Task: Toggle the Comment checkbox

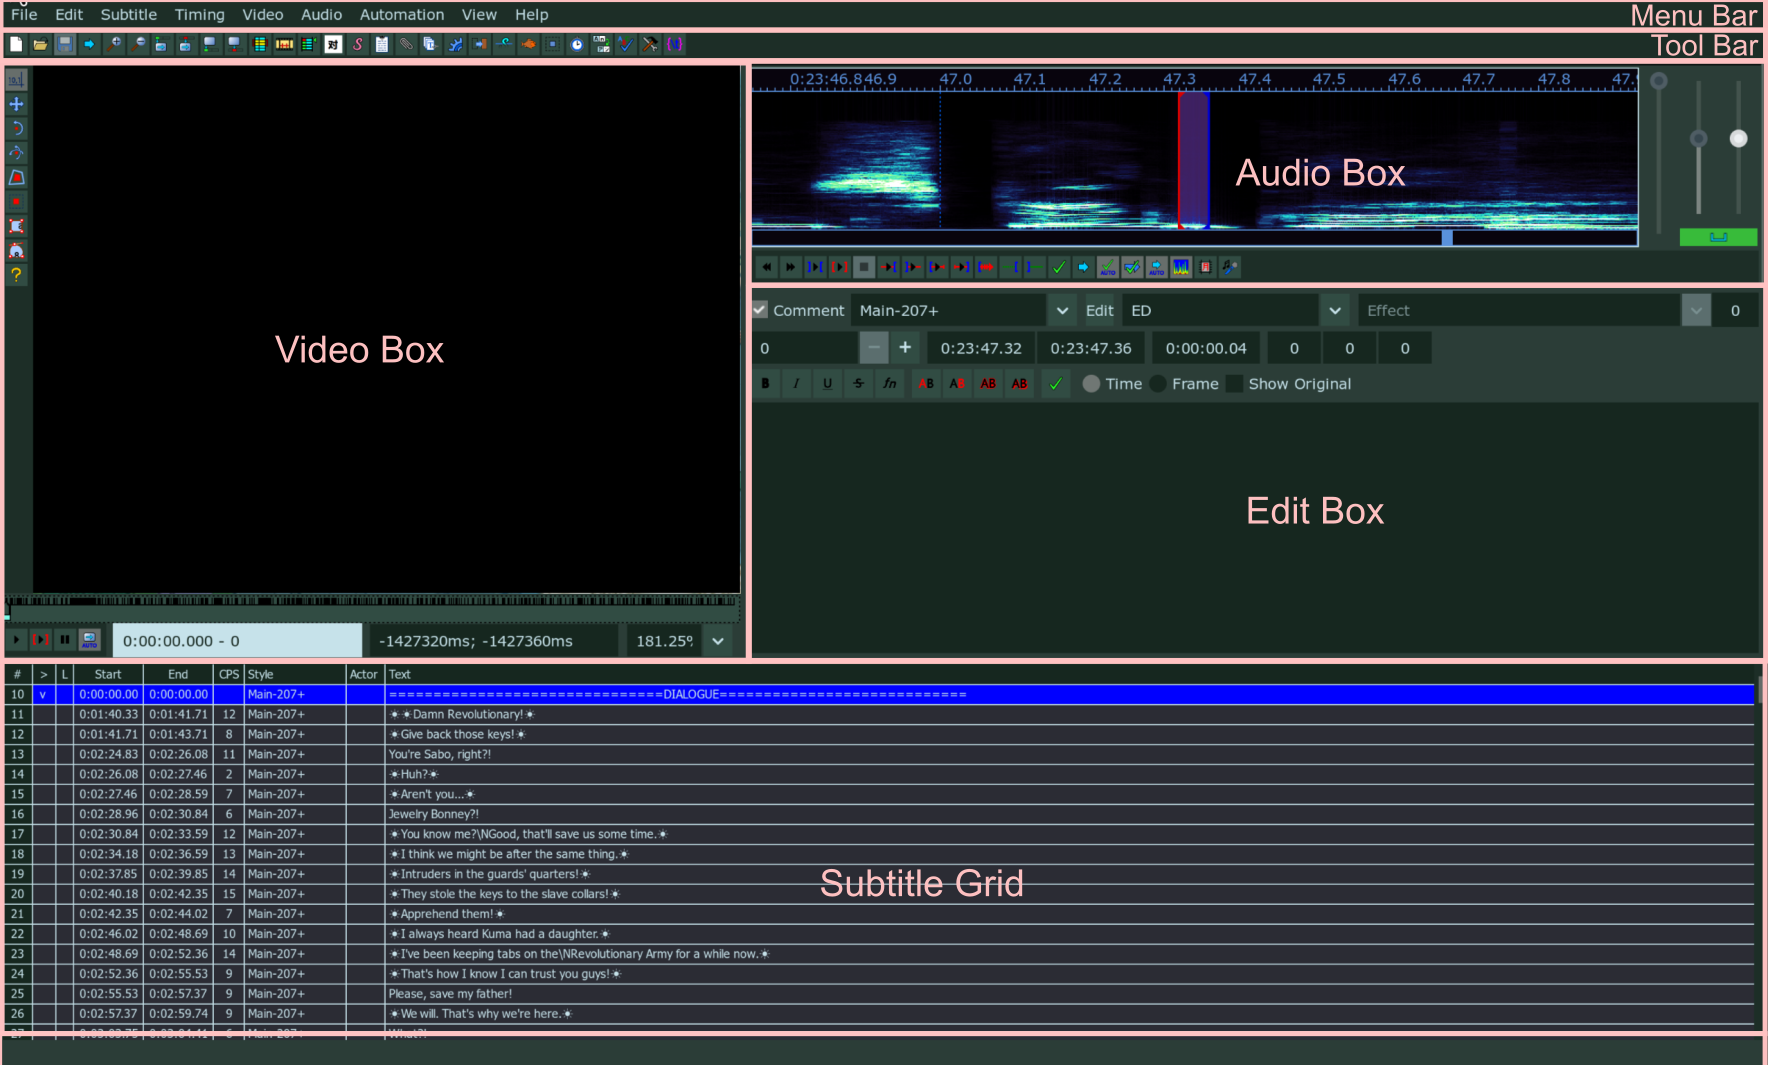Action: 760,310
